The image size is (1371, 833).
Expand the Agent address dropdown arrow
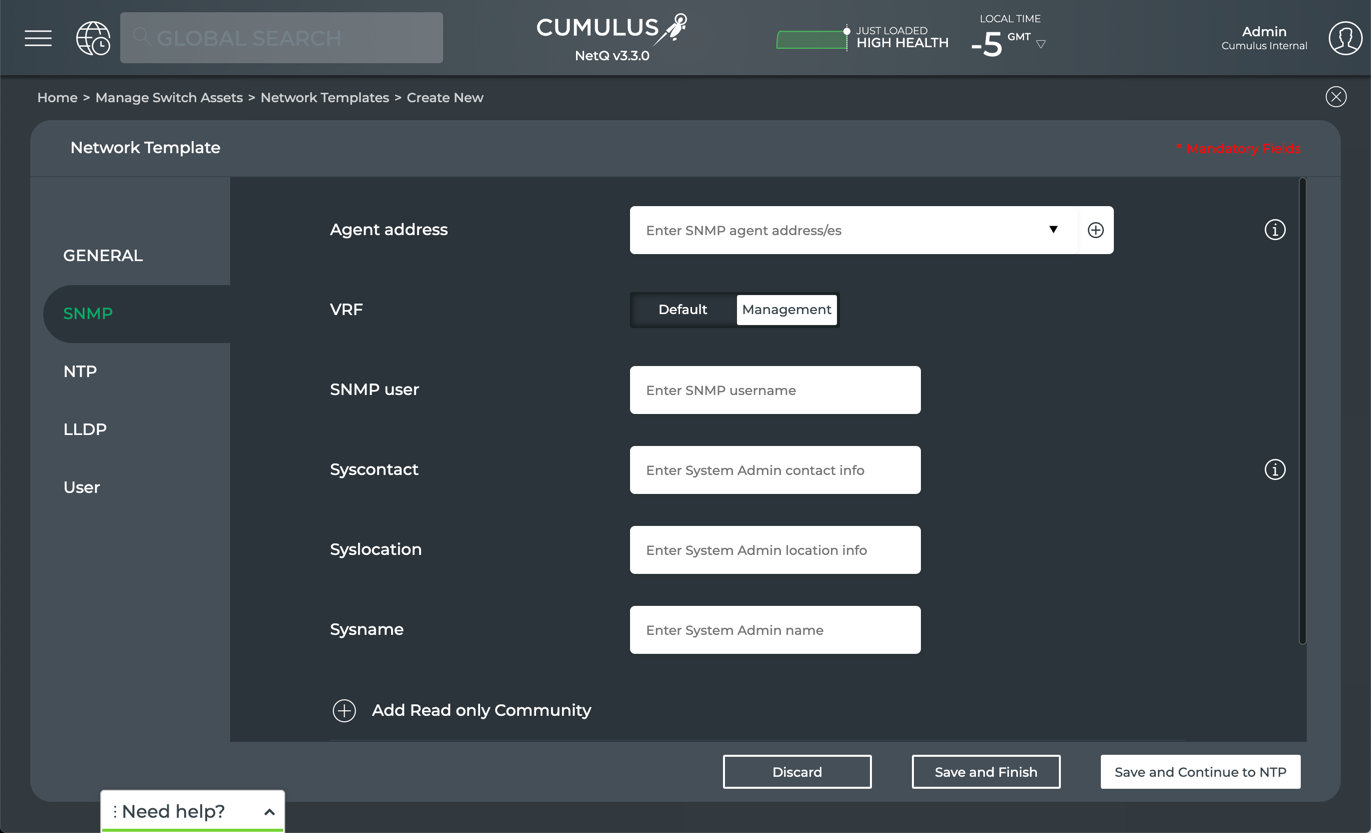click(x=1053, y=230)
